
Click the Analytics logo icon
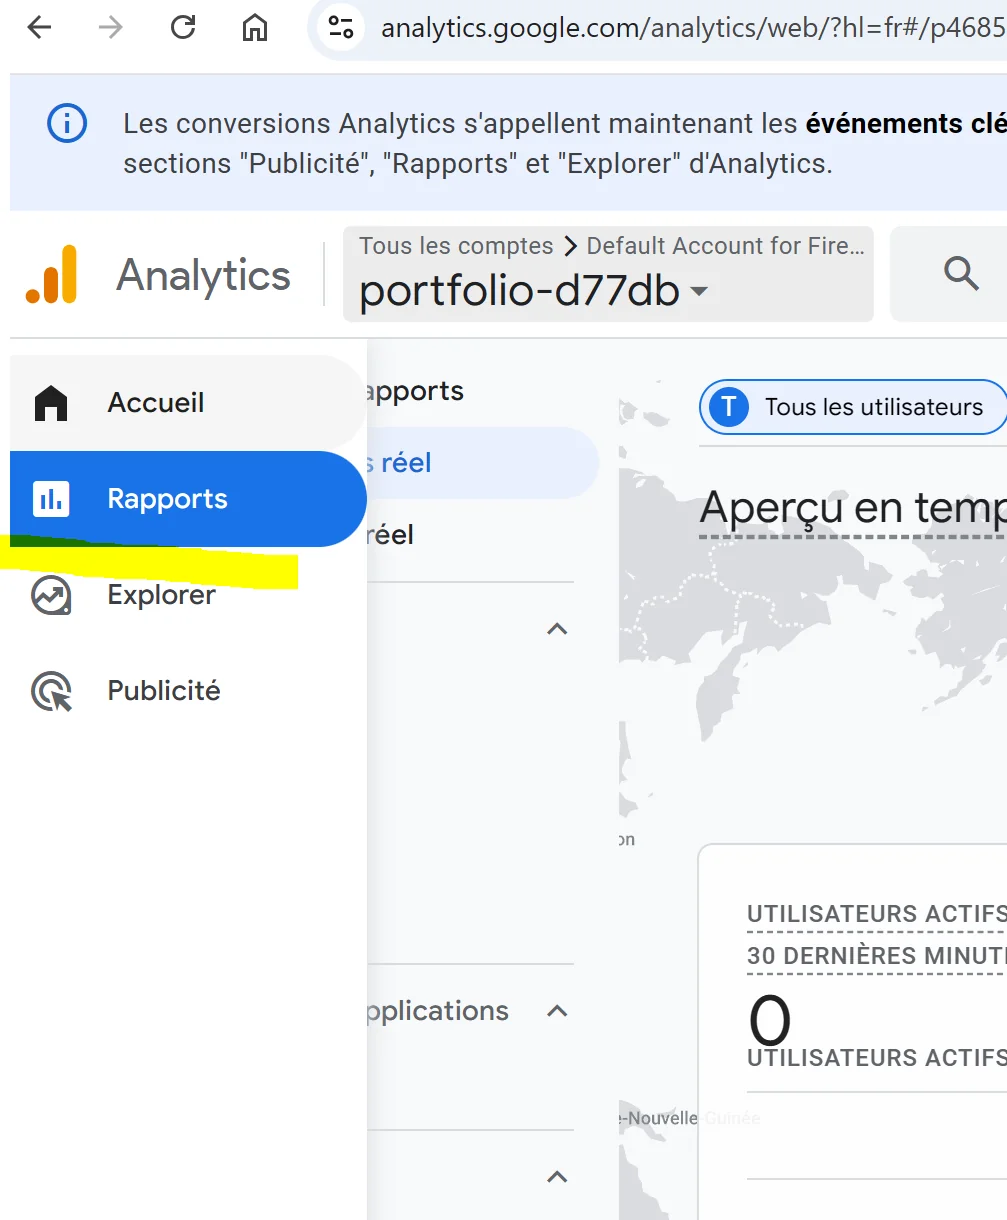[x=51, y=274]
